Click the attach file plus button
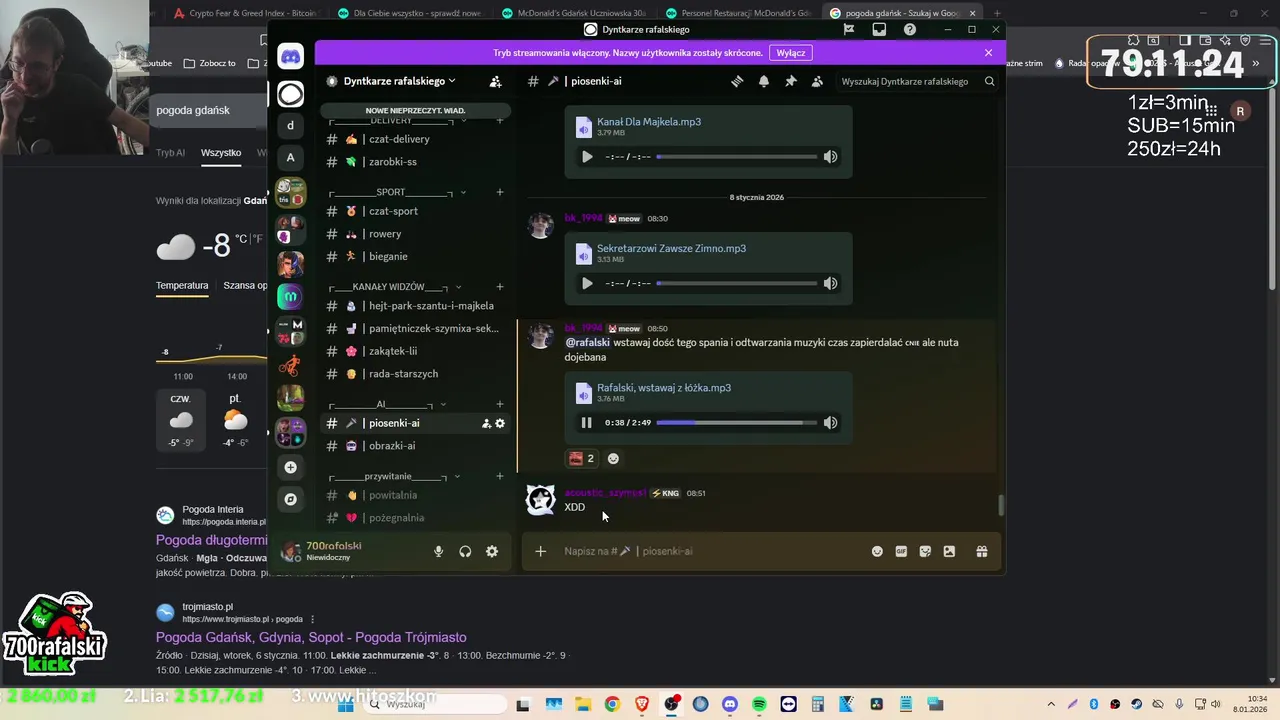Image resolution: width=1280 pixels, height=720 pixels. coord(540,551)
